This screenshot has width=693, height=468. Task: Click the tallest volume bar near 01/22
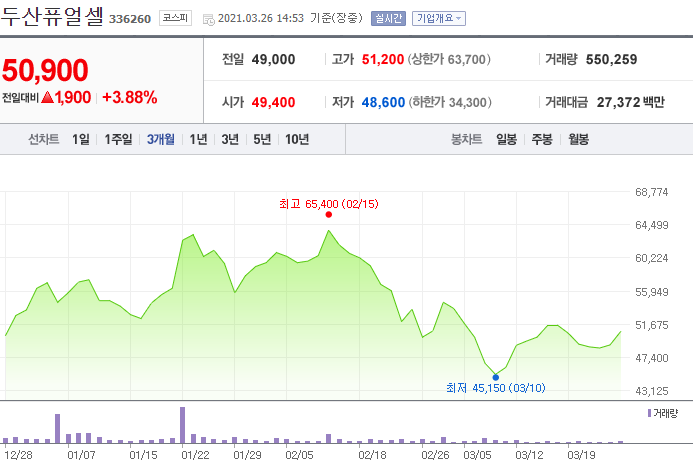click(x=183, y=425)
